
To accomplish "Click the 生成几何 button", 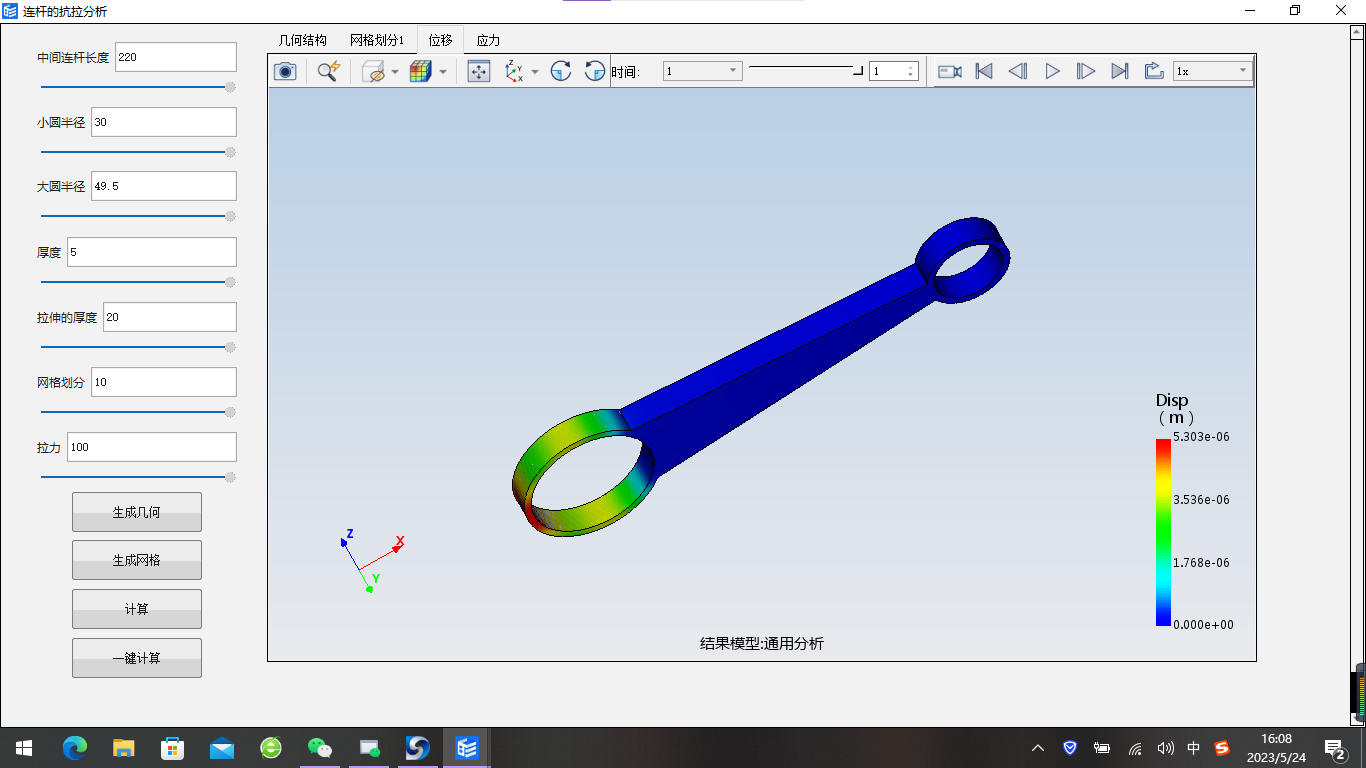I will 137,512.
